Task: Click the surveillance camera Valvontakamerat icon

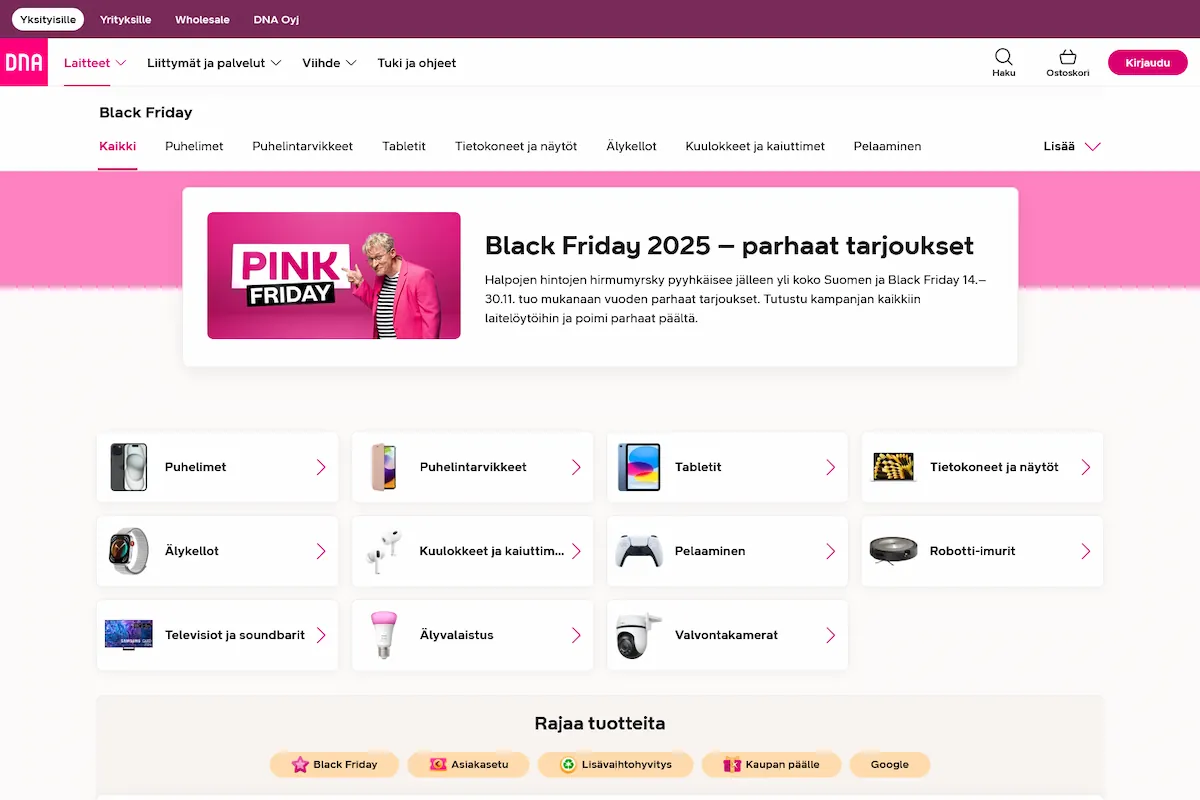Action: click(638, 635)
